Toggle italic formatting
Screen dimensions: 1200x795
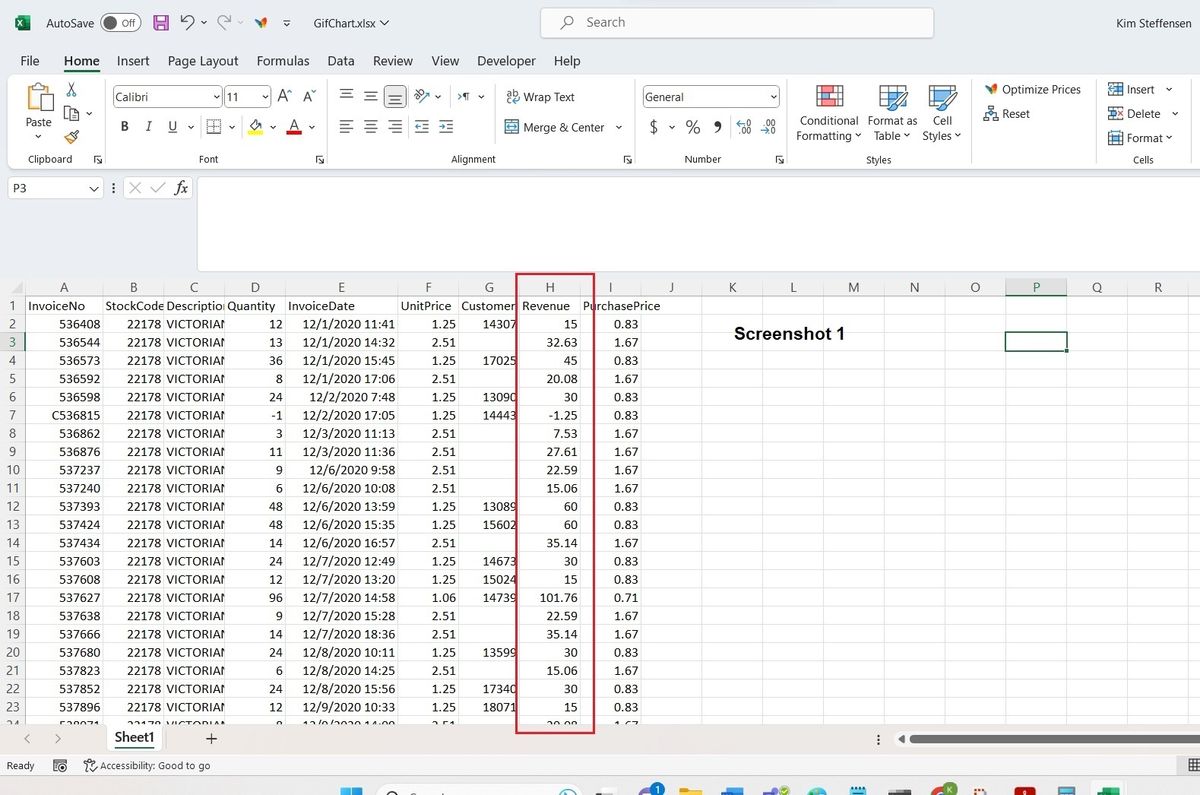point(146,126)
